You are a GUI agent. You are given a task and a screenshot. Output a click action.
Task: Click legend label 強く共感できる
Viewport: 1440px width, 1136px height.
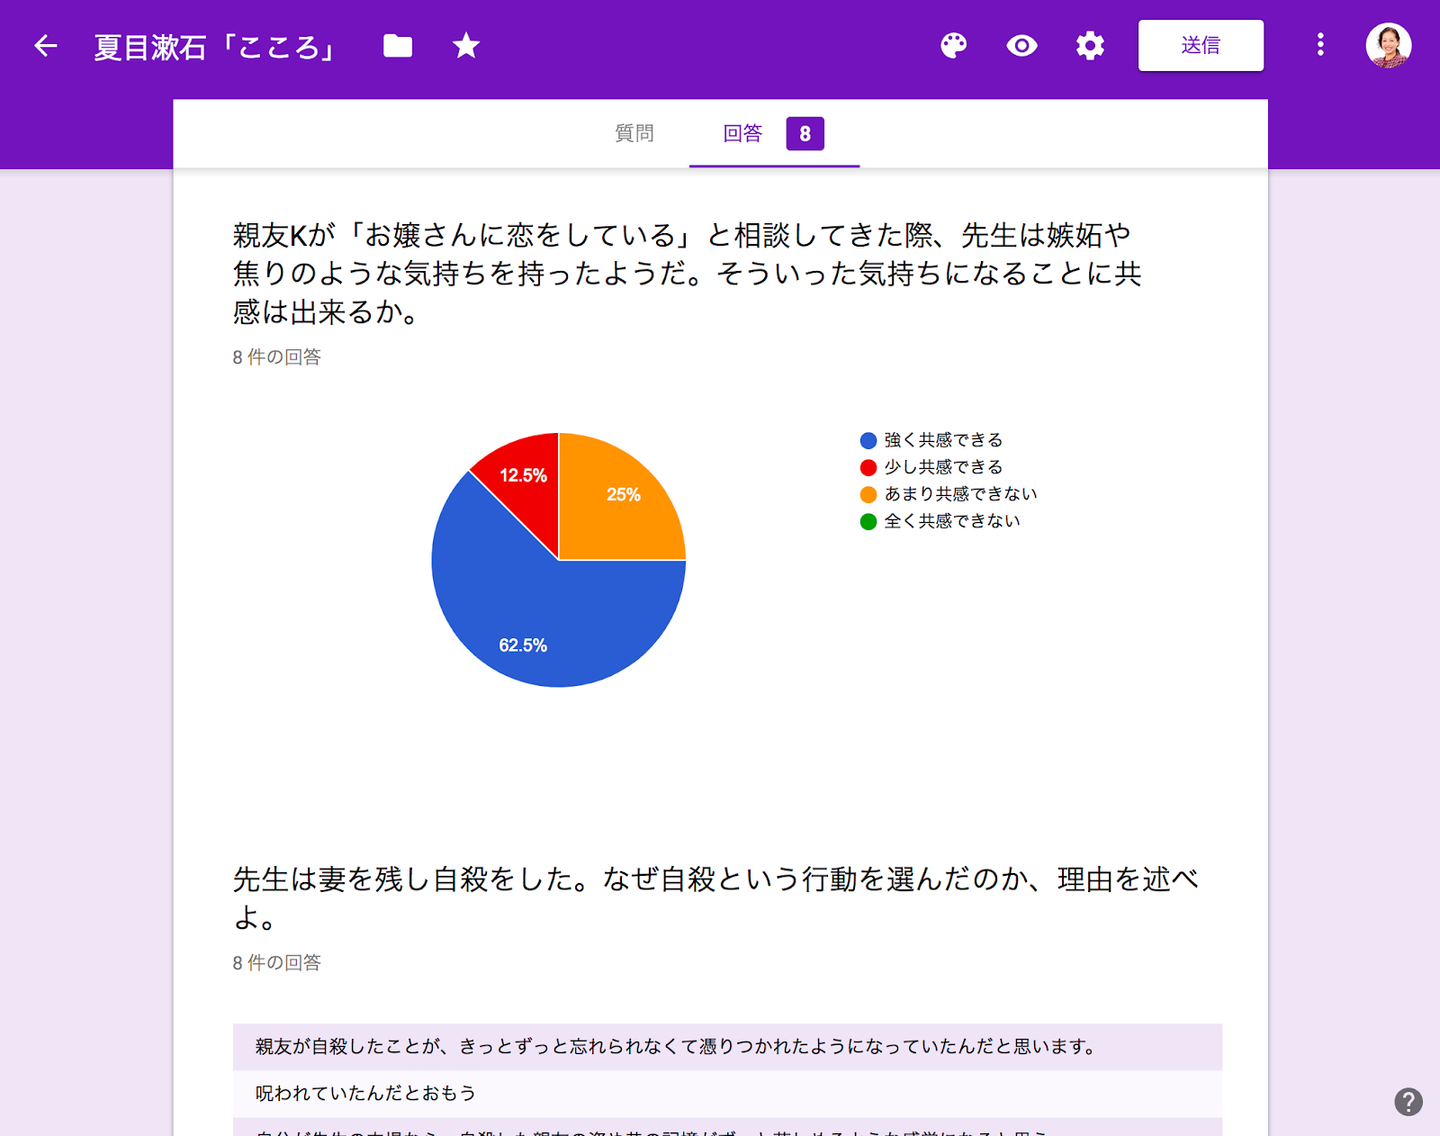pos(943,440)
